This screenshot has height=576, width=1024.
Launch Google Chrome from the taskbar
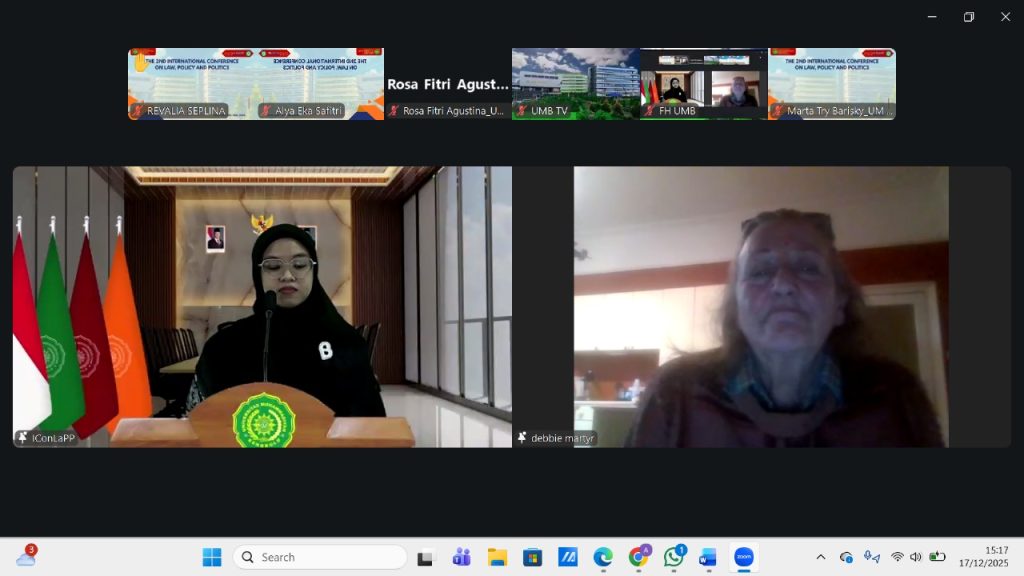(x=638, y=557)
